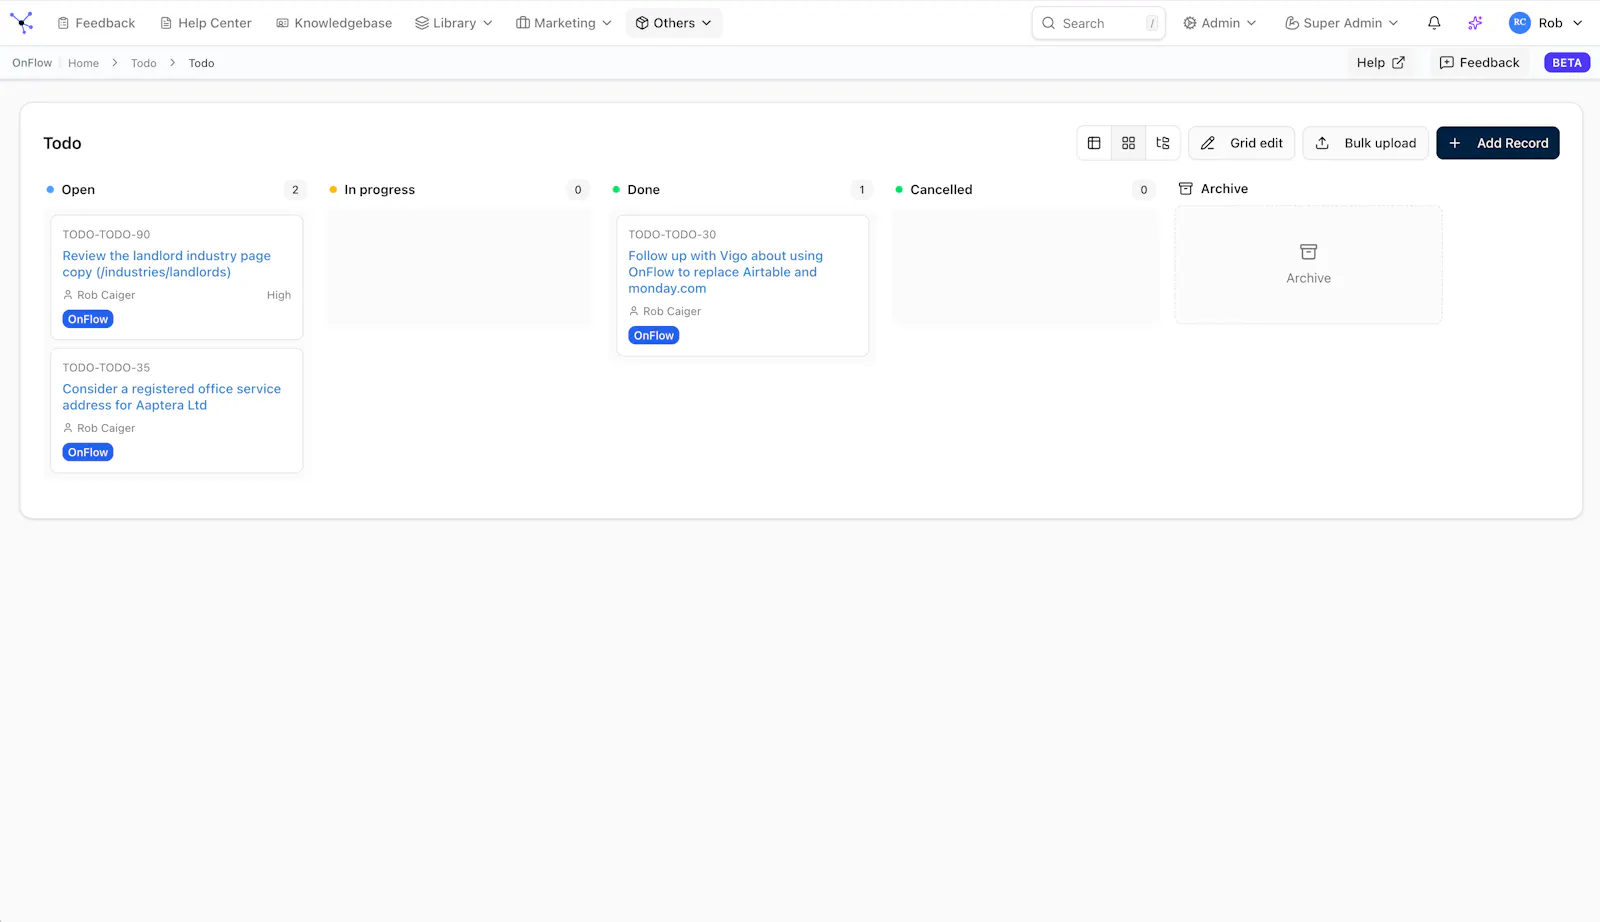Focus the Search input field
The width and height of the screenshot is (1600, 922).
[x=1098, y=23]
